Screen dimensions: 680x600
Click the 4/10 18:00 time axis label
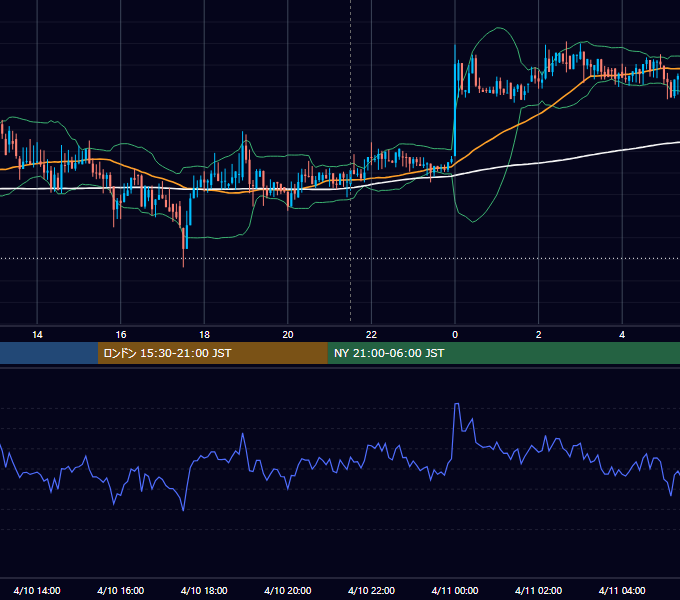tap(204, 590)
